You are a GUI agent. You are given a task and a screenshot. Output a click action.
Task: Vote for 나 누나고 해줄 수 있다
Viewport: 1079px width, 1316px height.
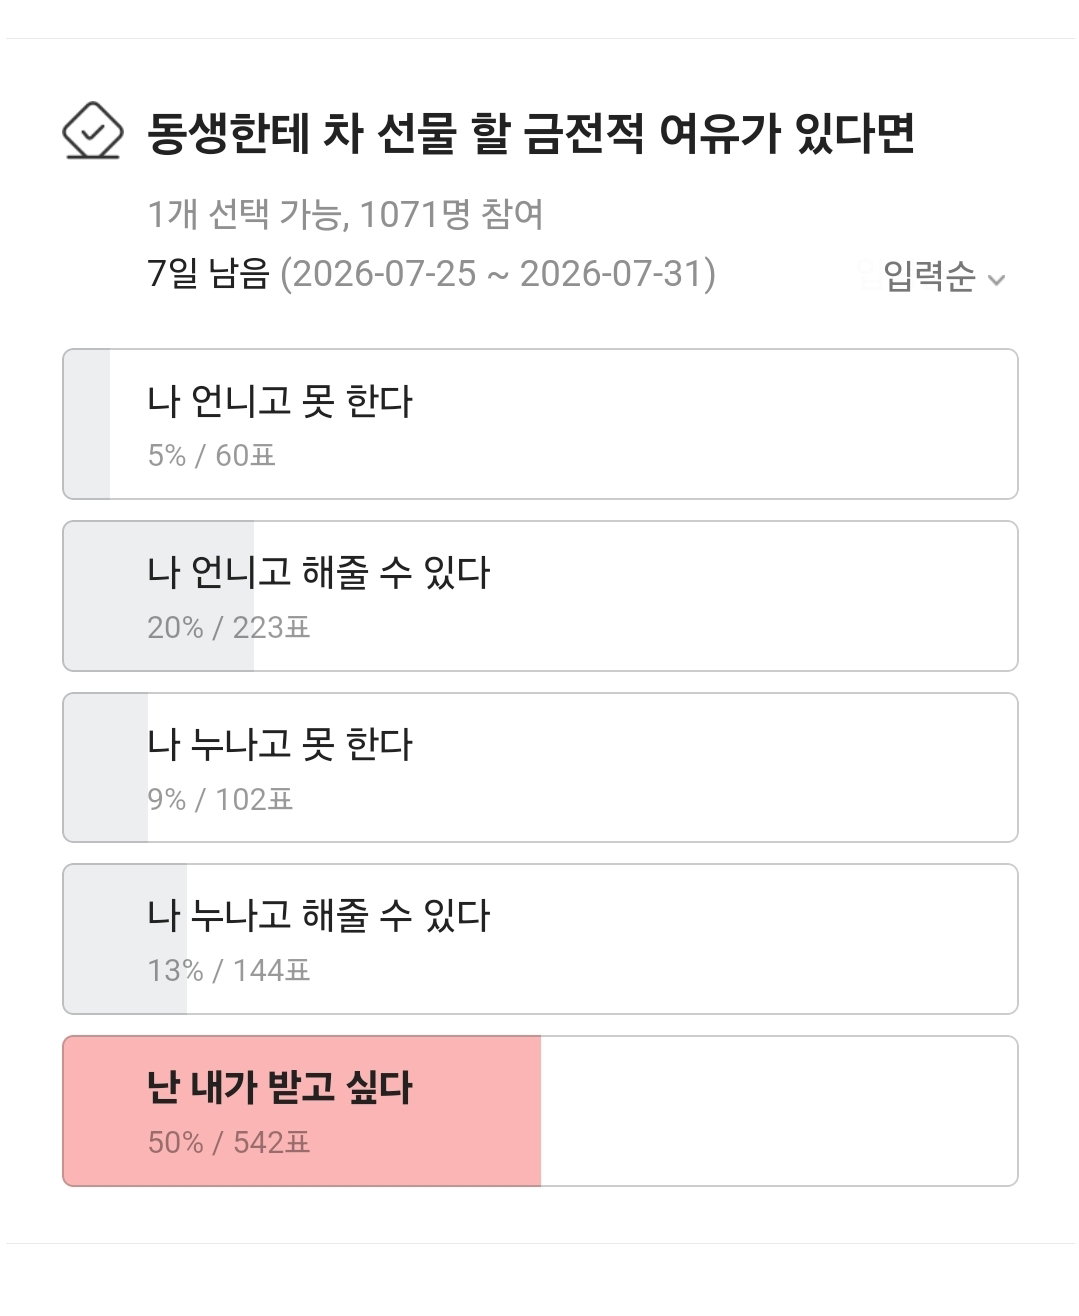coord(540,939)
